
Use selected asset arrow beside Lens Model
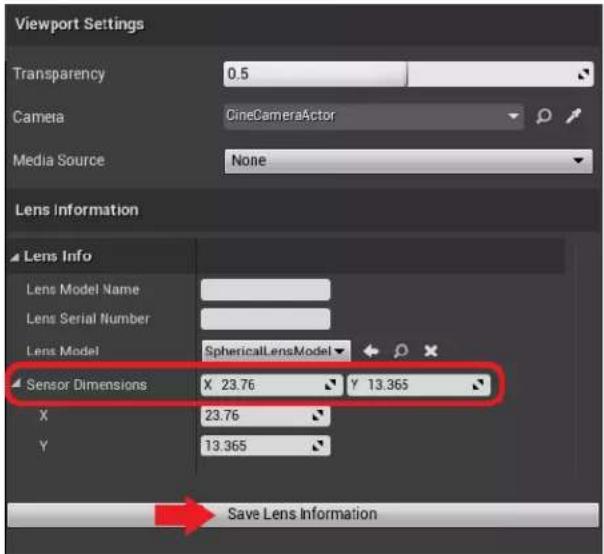[371, 351]
